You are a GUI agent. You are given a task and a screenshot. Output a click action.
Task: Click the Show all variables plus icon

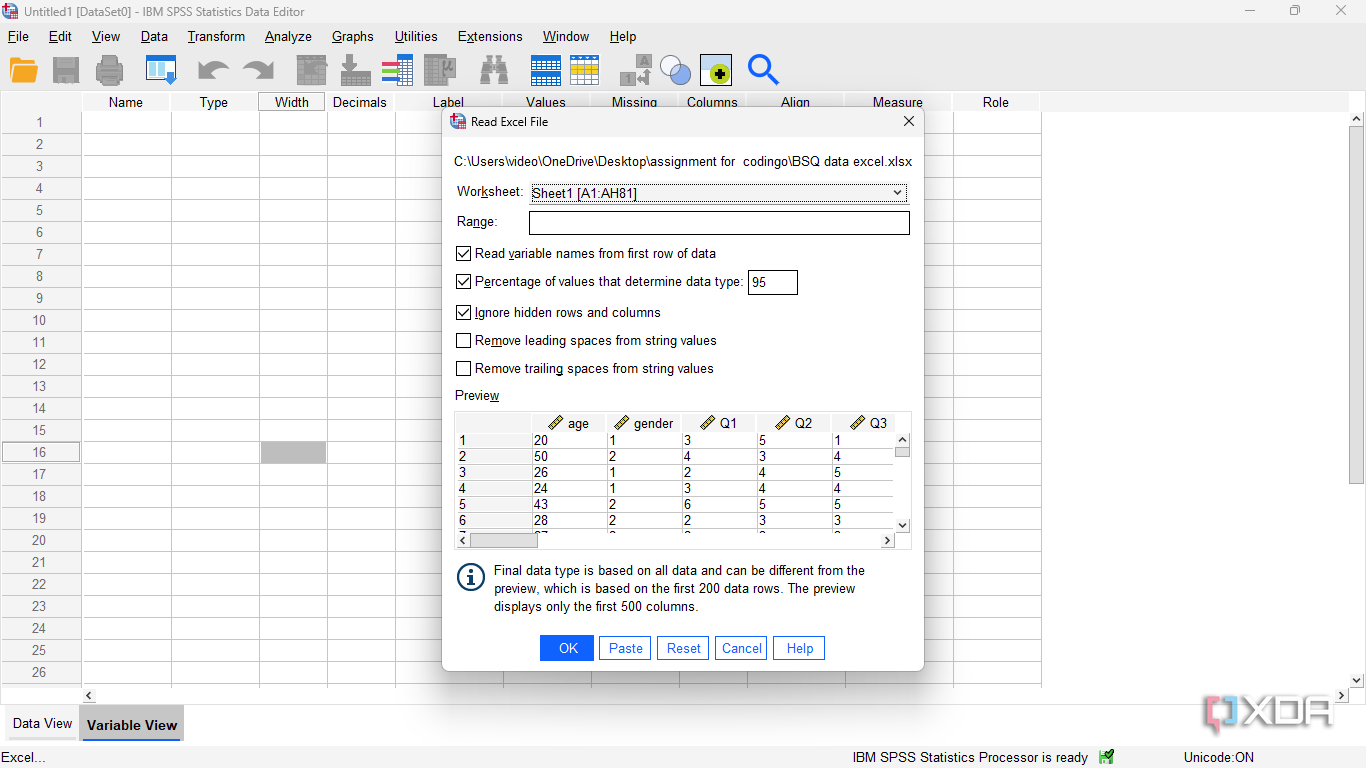(x=716, y=70)
